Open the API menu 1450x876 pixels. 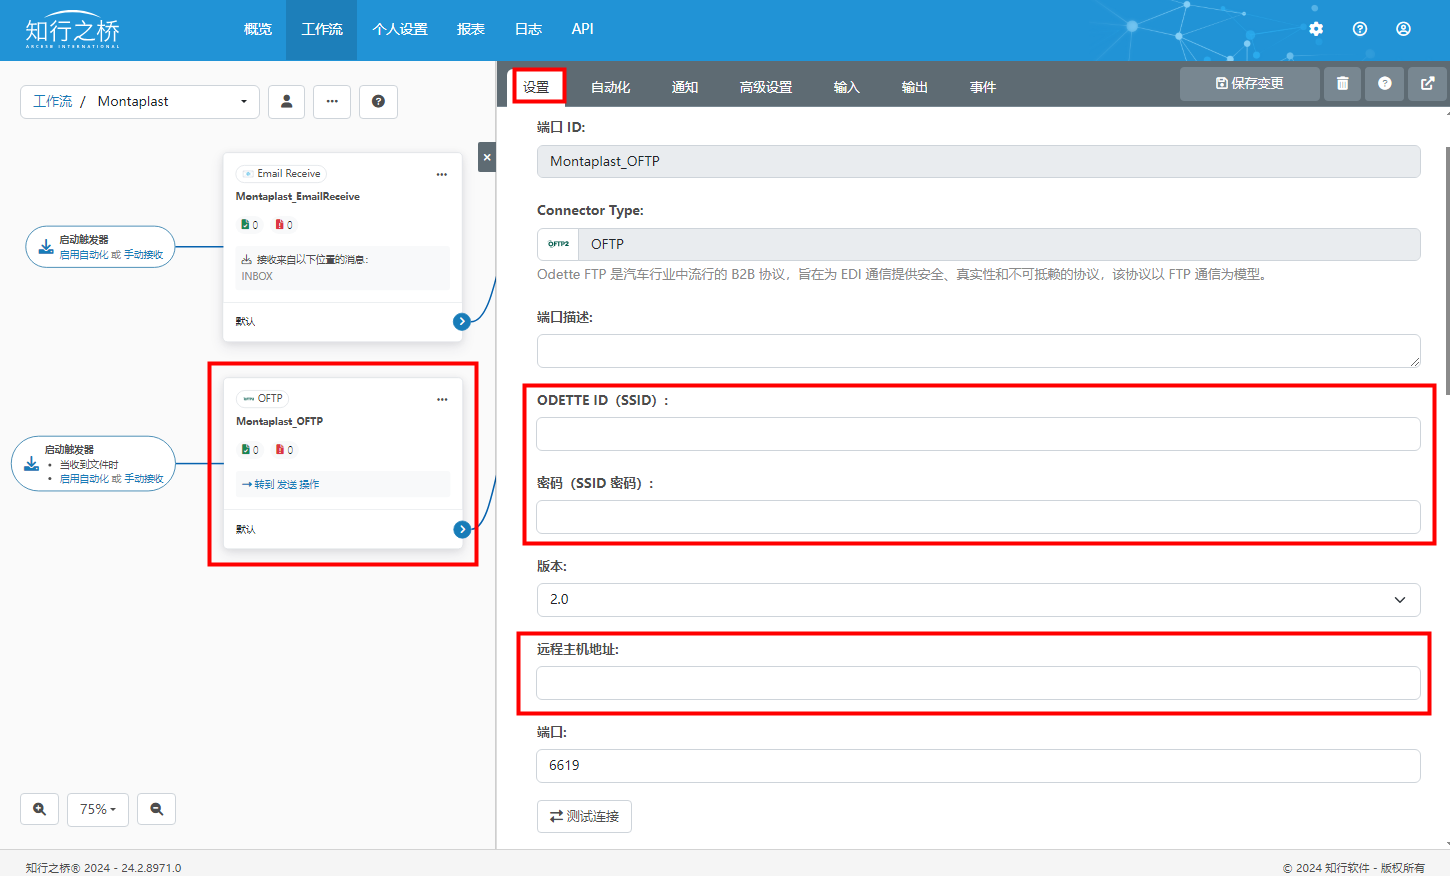click(x=583, y=29)
